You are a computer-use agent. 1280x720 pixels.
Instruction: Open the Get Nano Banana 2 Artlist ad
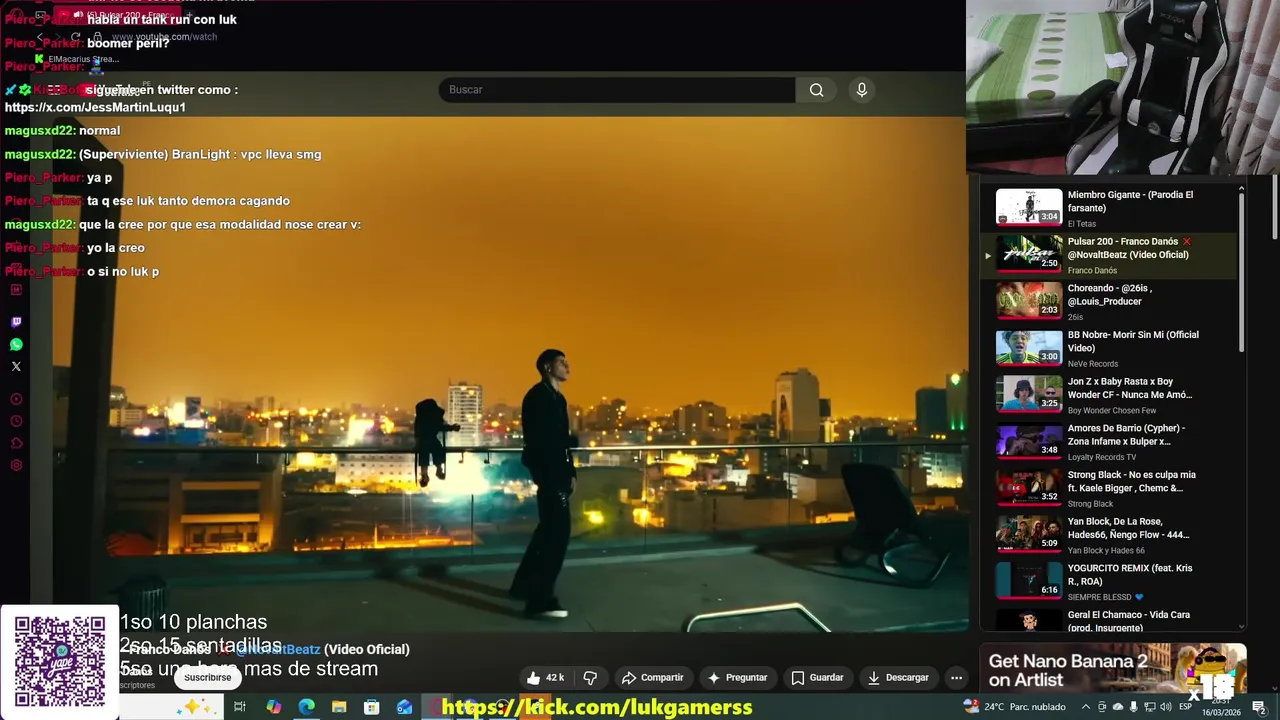1113,669
